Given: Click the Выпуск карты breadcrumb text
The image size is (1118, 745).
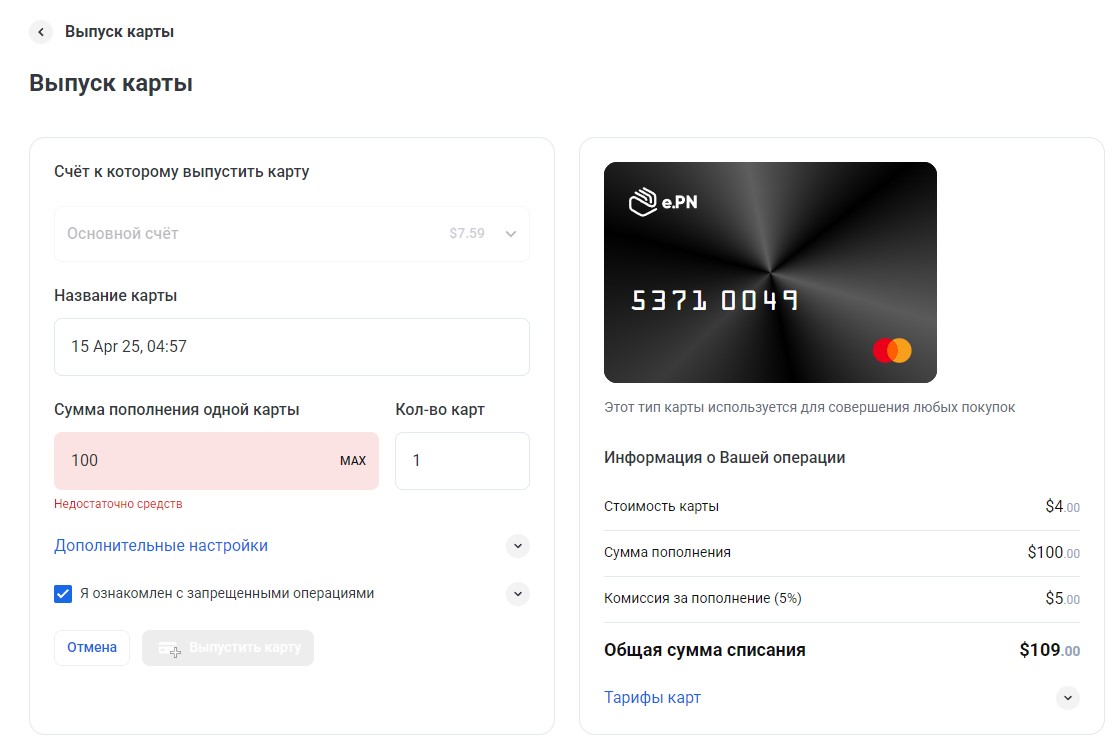Looking at the screenshot, I should (119, 32).
